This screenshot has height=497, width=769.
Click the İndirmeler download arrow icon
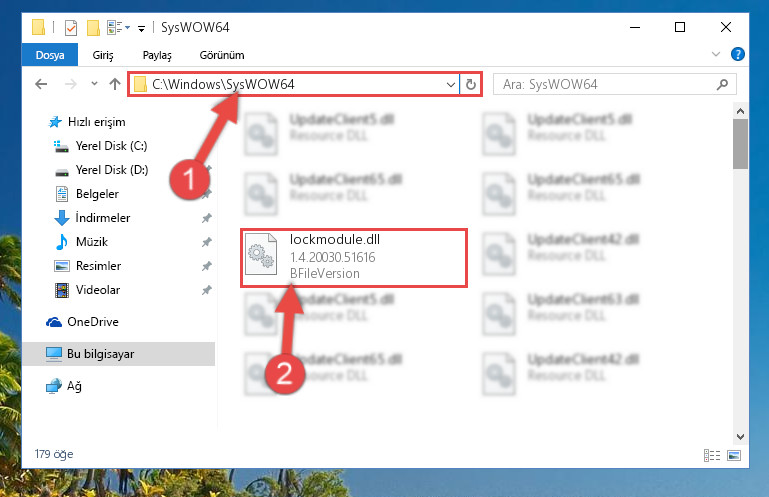click(x=62, y=218)
